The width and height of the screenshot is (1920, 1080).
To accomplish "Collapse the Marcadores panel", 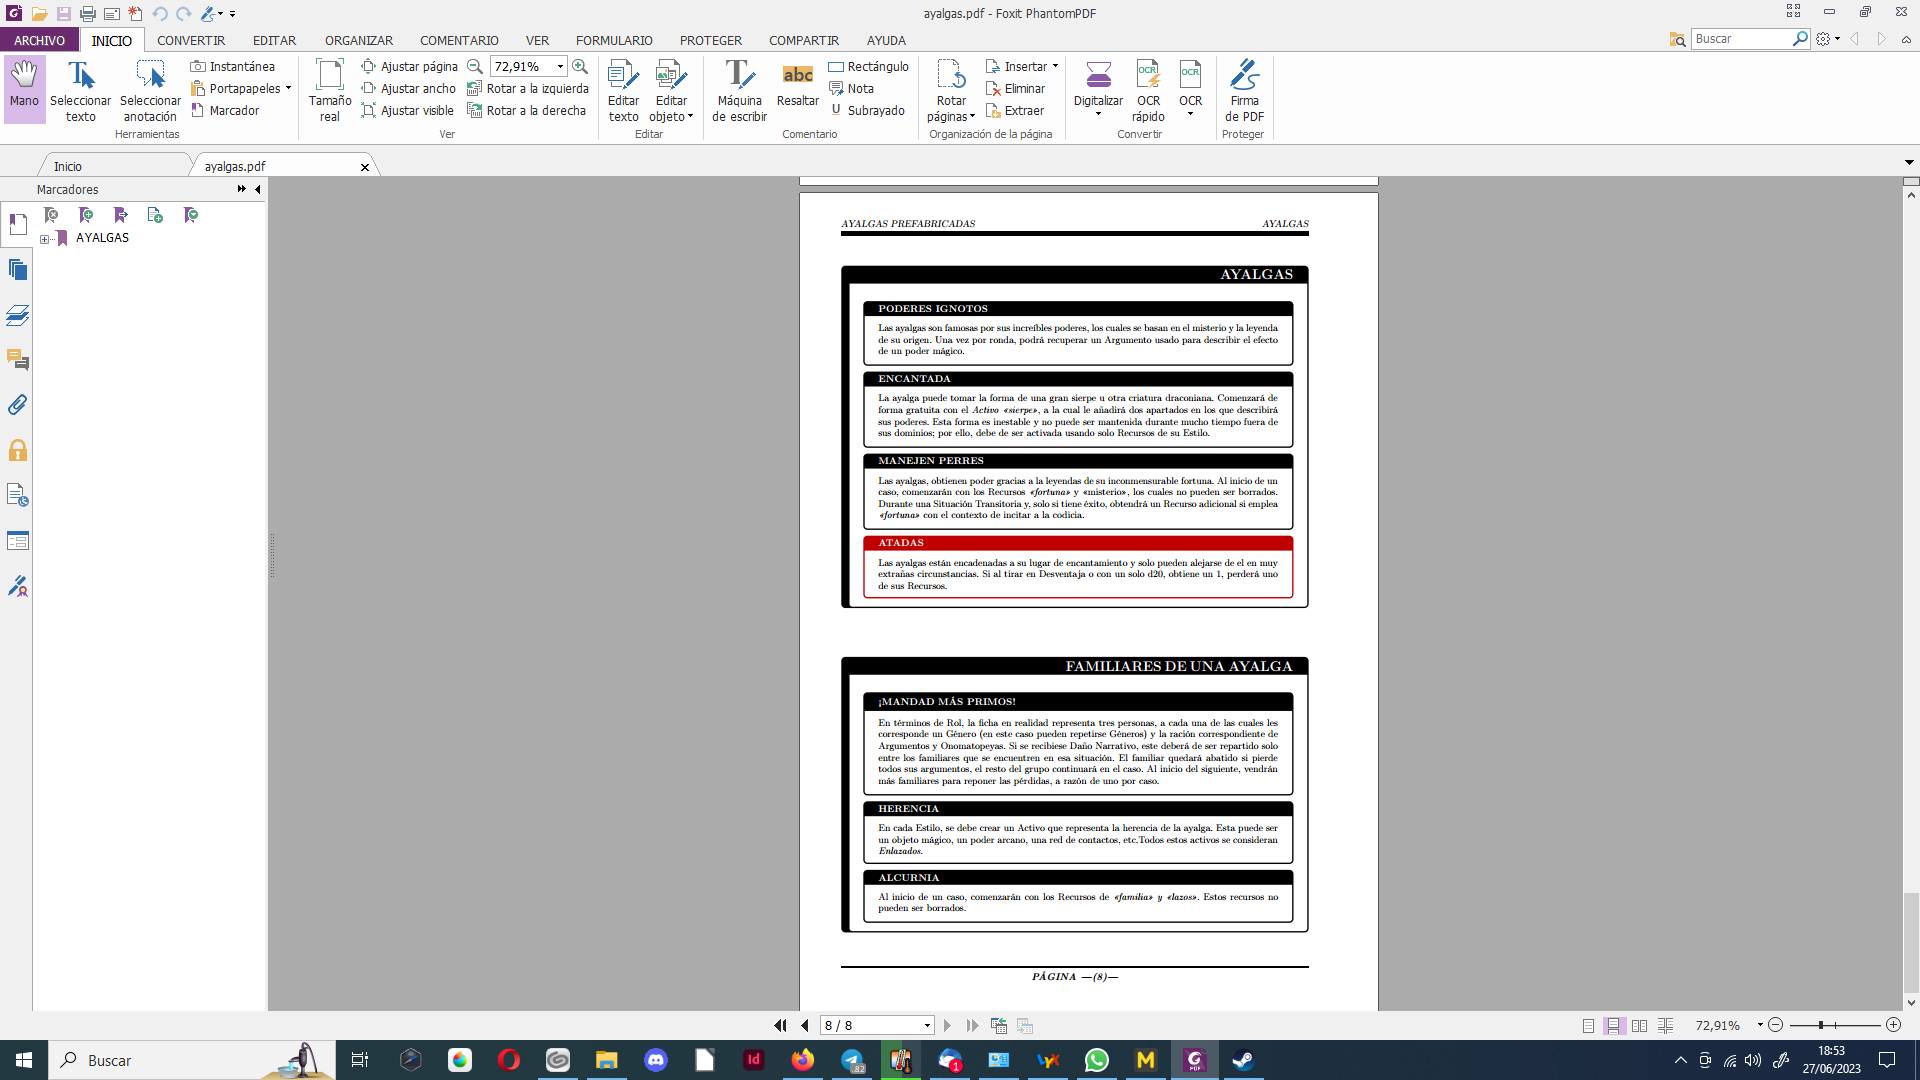I will pos(258,189).
